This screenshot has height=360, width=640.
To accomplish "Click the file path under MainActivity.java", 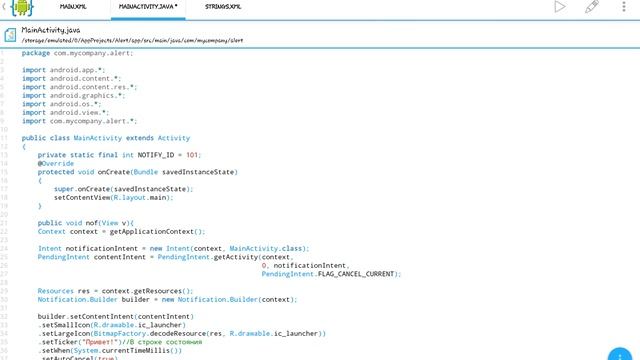I will (132, 40).
